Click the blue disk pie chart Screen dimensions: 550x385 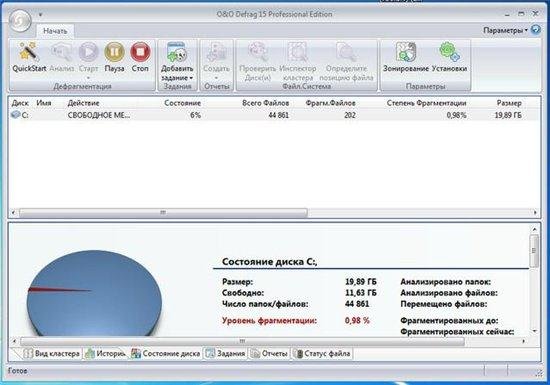click(x=94, y=293)
